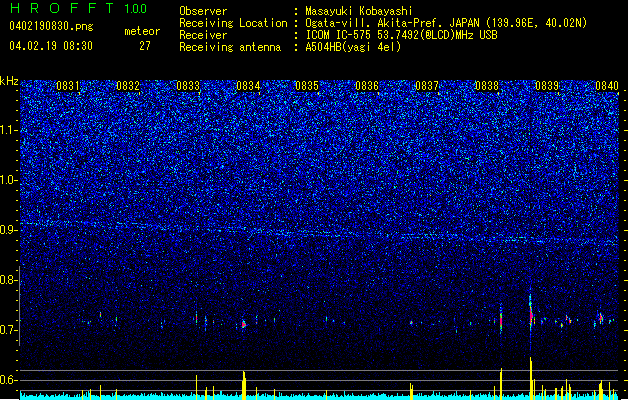Click the HROFFT title text
This screenshot has width=629, height=400.
point(62,8)
